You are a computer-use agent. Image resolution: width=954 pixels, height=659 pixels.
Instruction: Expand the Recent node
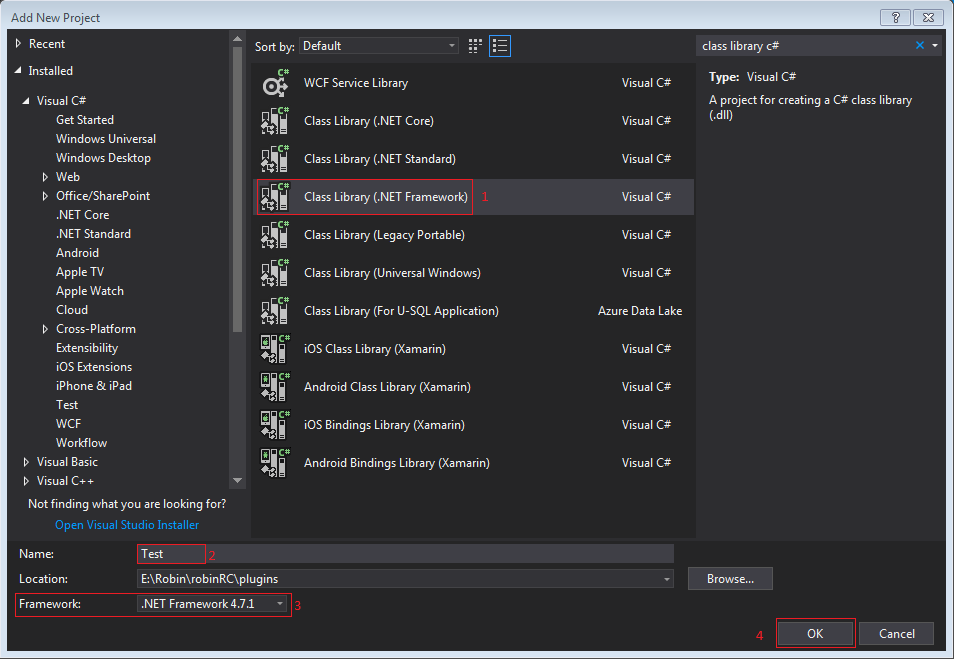point(18,44)
